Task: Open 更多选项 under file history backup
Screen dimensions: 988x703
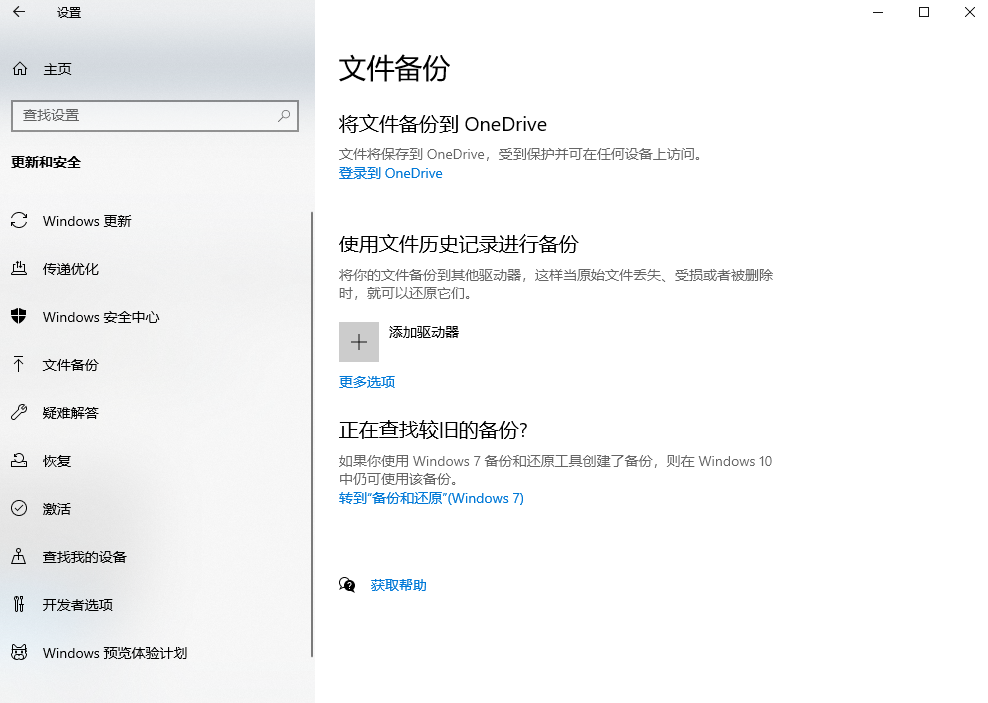Action: [366, 382]
